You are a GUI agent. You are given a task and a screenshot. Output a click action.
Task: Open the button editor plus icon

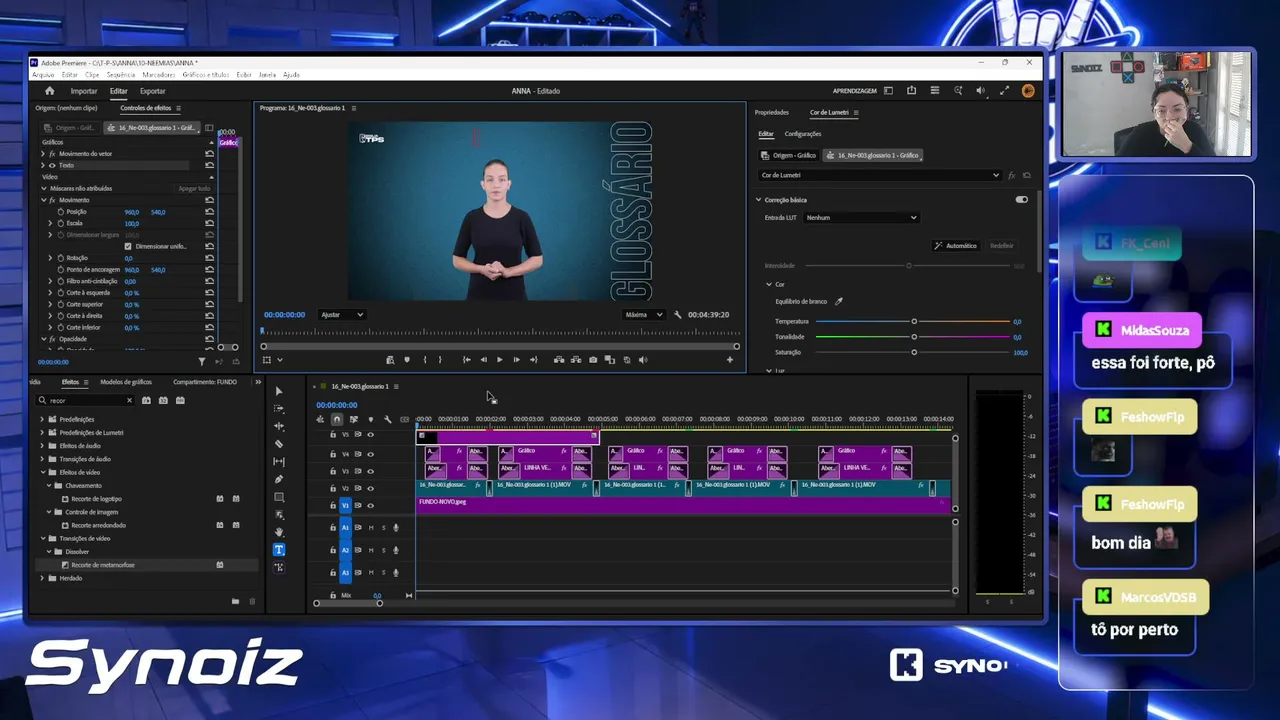(x=730, y=360)
